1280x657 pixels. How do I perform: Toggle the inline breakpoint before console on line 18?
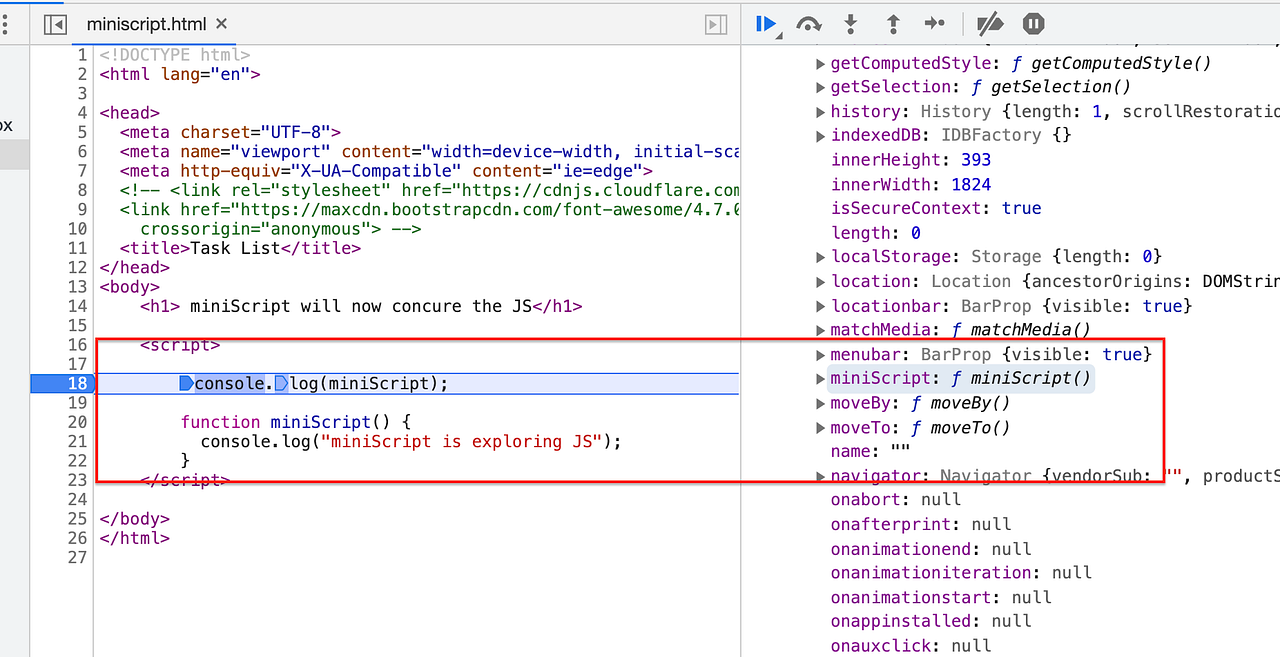pos(186,382)
